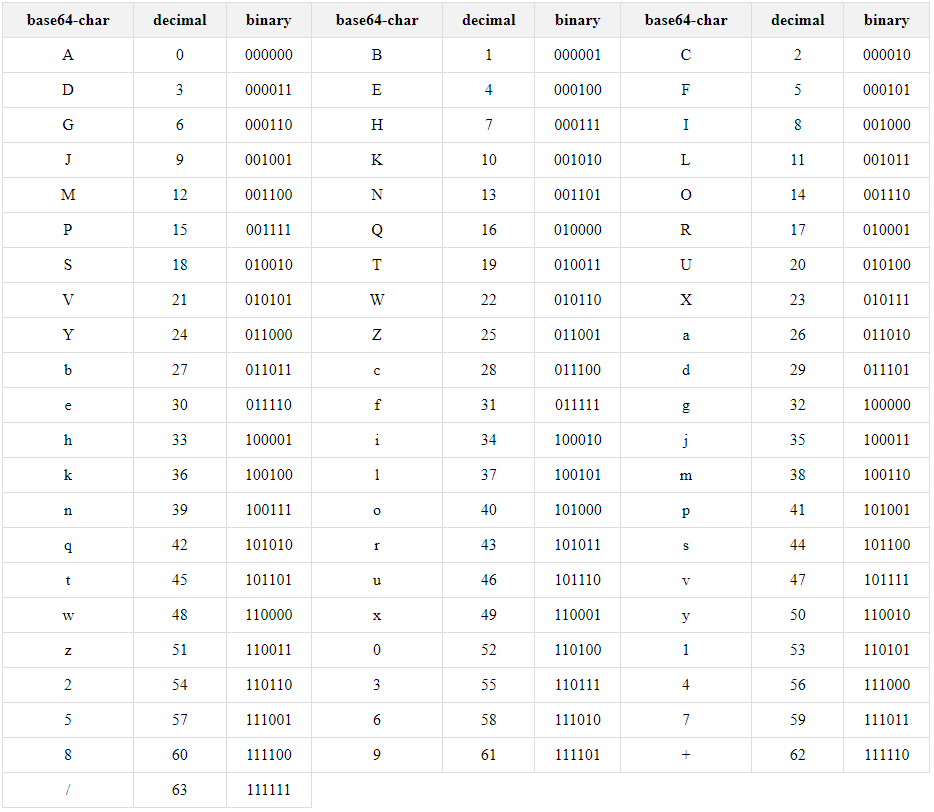Click the base64-char column header
The height and width of the screenshot is (812, 934).
(x=67, y=20)
